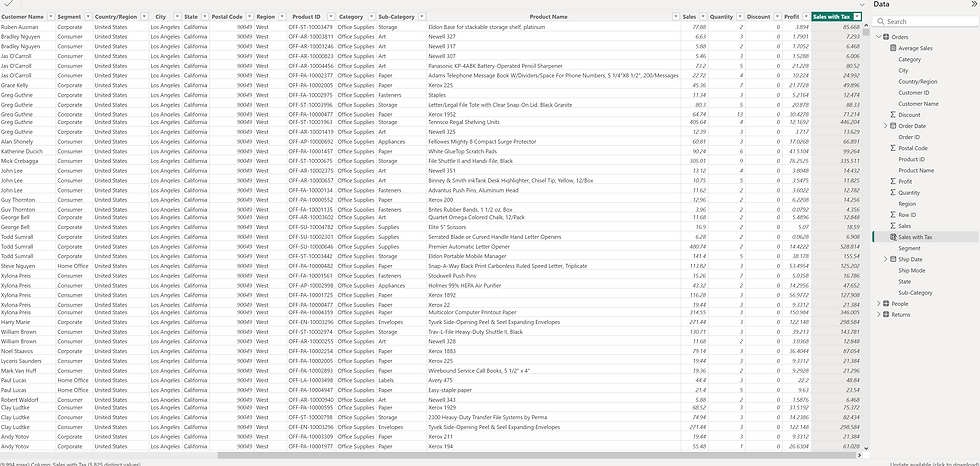This screenshot has height=466, width=980.
Task: Open Customer Name column filter dropdown
Action: point(51,17)
